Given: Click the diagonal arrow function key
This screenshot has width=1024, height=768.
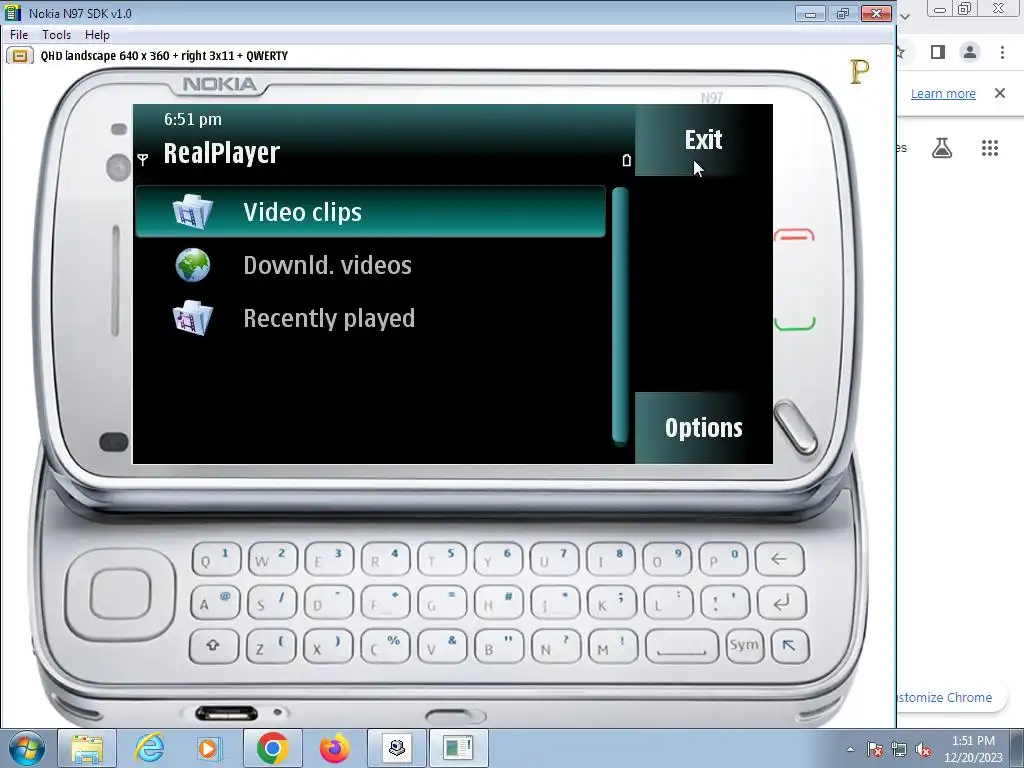Looking at the screenshot, I should [x=790, y=646].
